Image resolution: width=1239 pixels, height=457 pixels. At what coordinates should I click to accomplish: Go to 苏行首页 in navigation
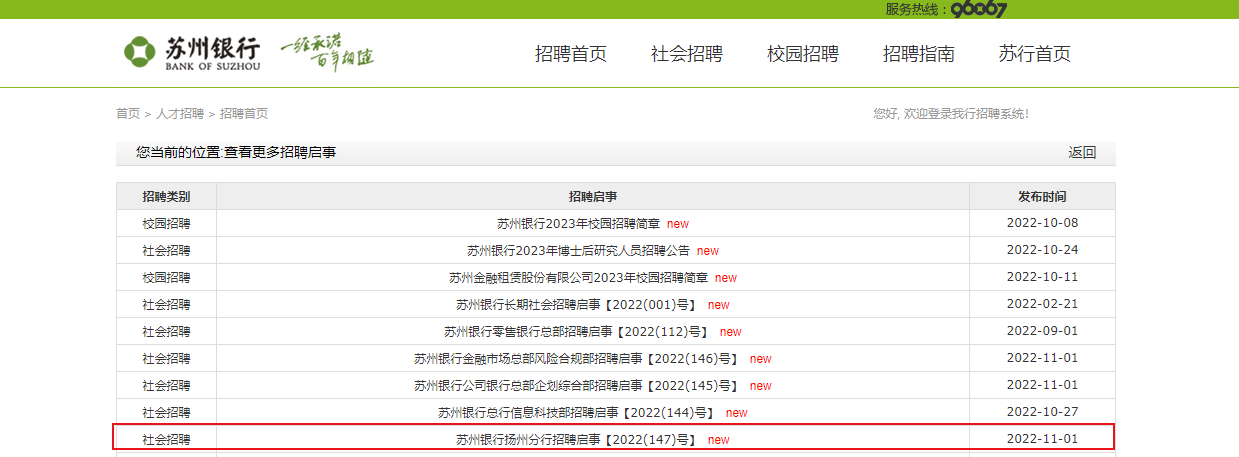click(1035, 54)
